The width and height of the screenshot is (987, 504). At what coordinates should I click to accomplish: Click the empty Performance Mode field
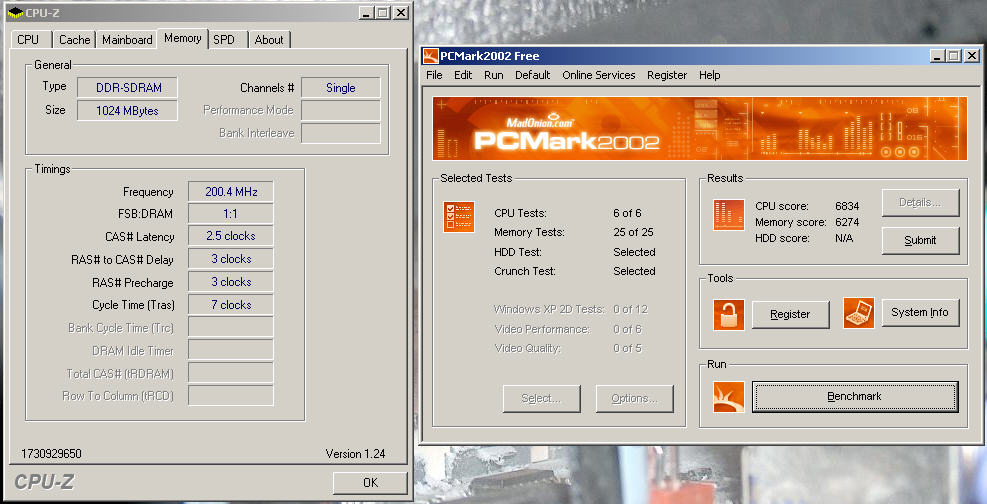(341, 110)
